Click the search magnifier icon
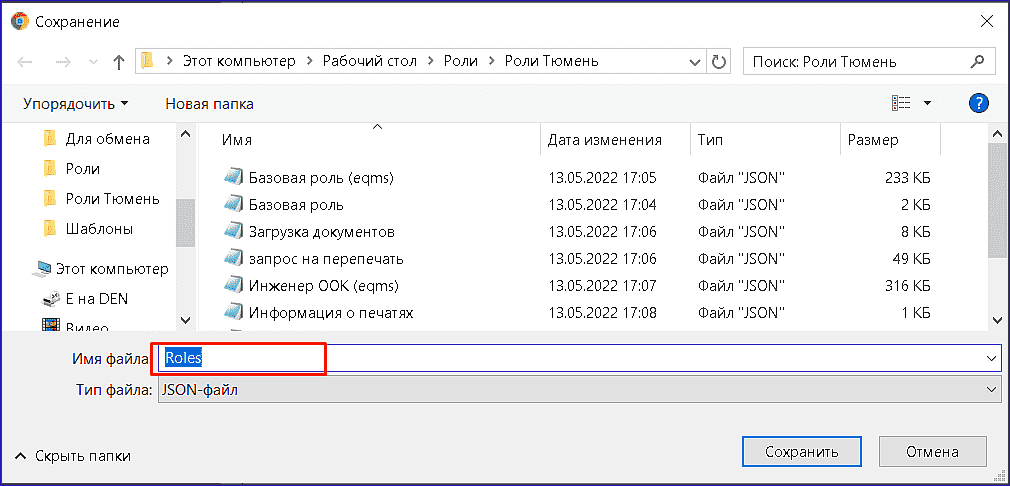 tap(977, 62)
